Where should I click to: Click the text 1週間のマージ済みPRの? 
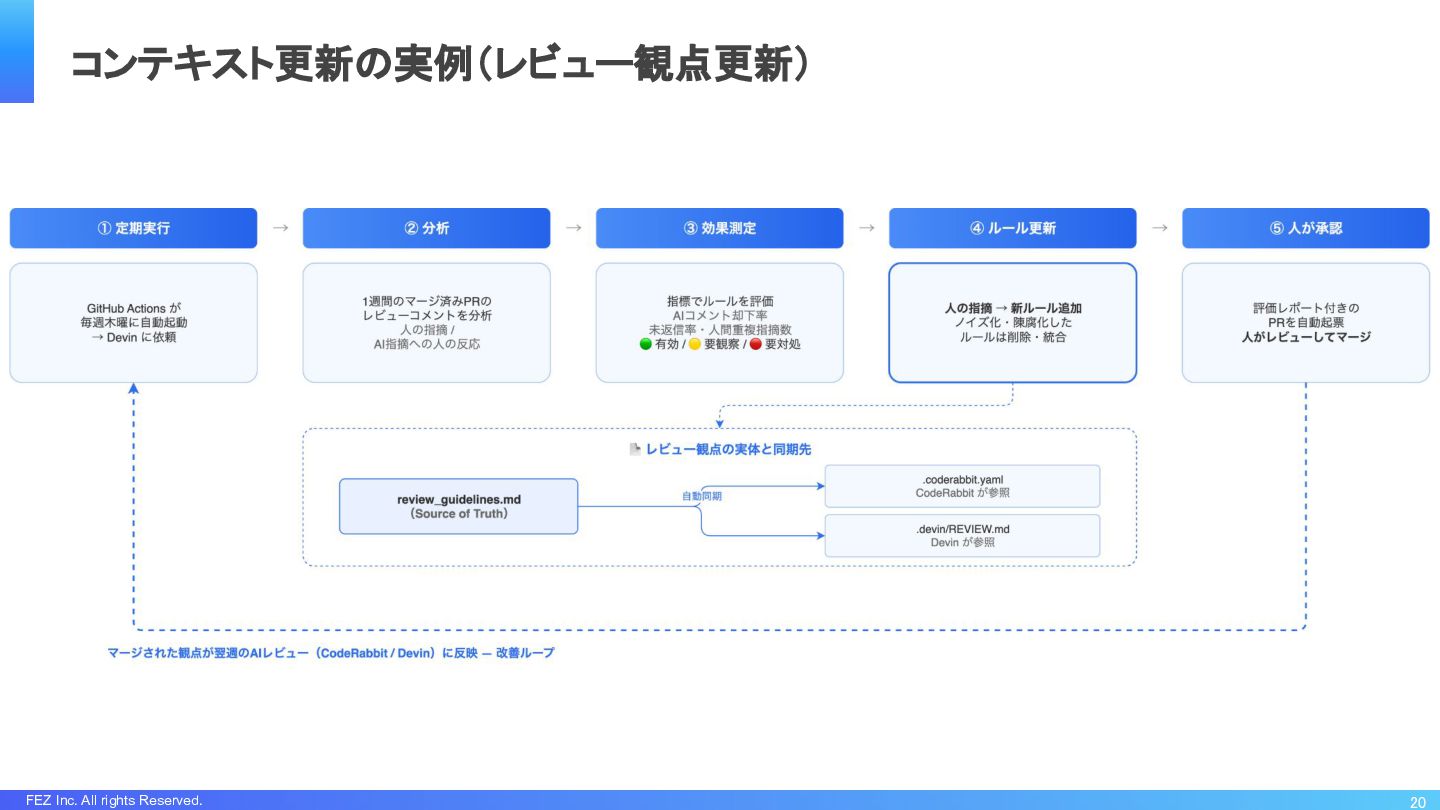pos(427,301)
